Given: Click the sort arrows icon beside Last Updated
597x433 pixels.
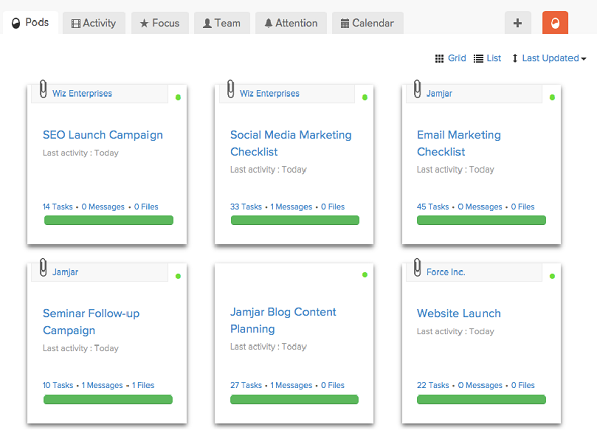Looking at the screenshot, I should [x=515, y=58].
